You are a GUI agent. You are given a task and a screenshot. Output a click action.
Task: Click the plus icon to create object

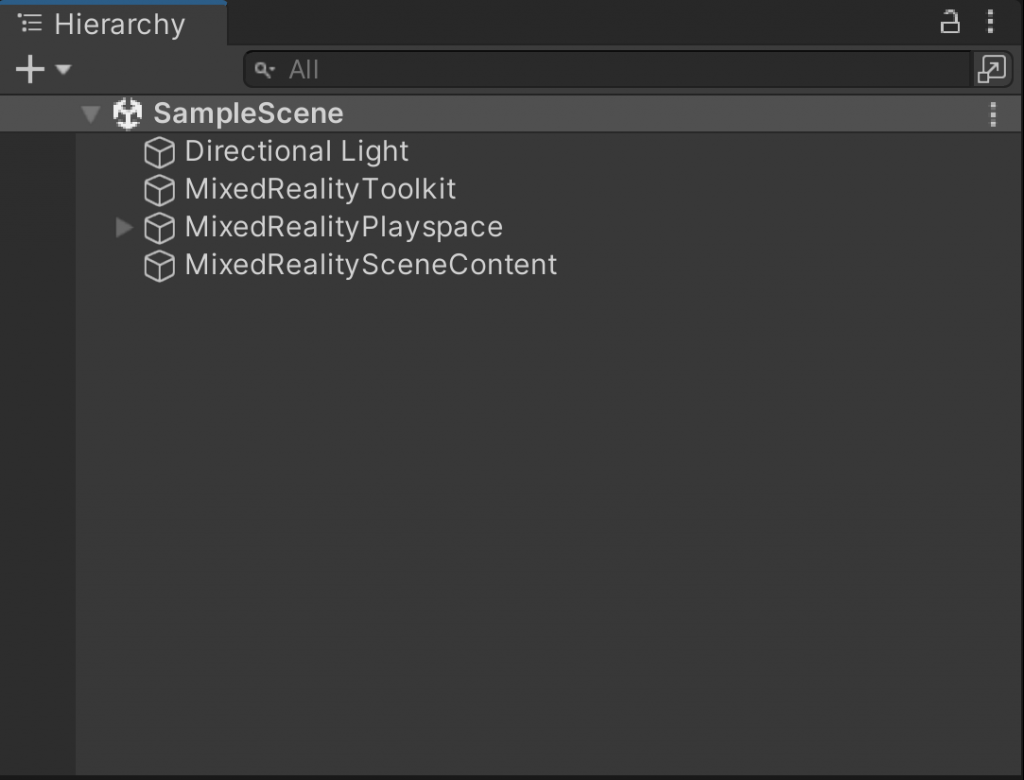[x=30, y=69]
